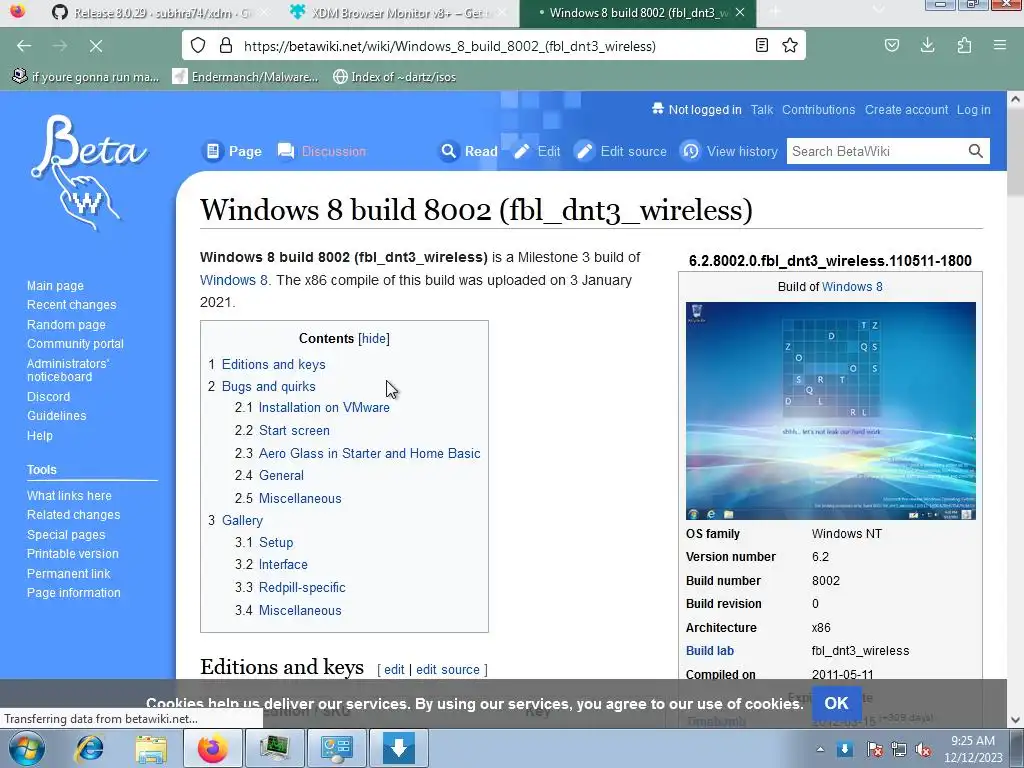
Task: Jump to Redpill-specific gallery section
Action: pos(302,587)
